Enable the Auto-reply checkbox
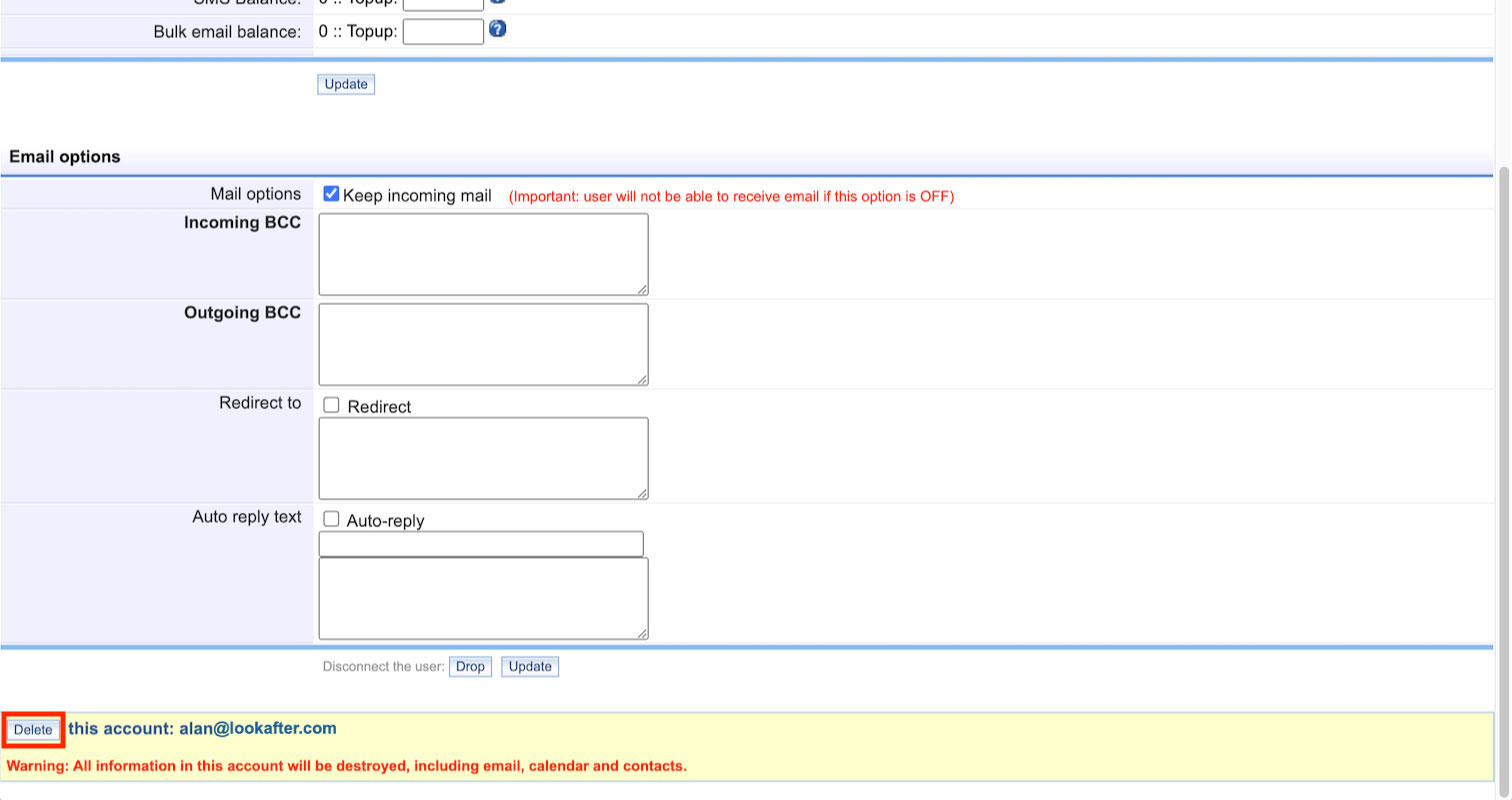This screenshot has width=1512, height=800. coord(331,519)
